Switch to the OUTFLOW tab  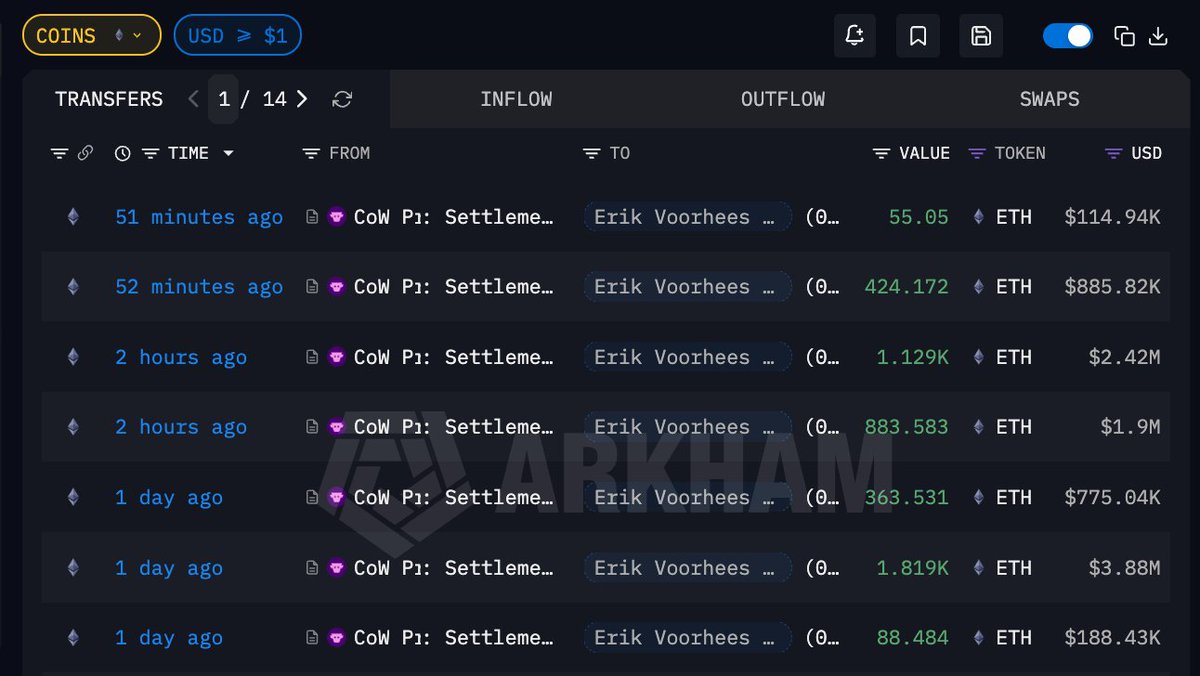point(783,99)
